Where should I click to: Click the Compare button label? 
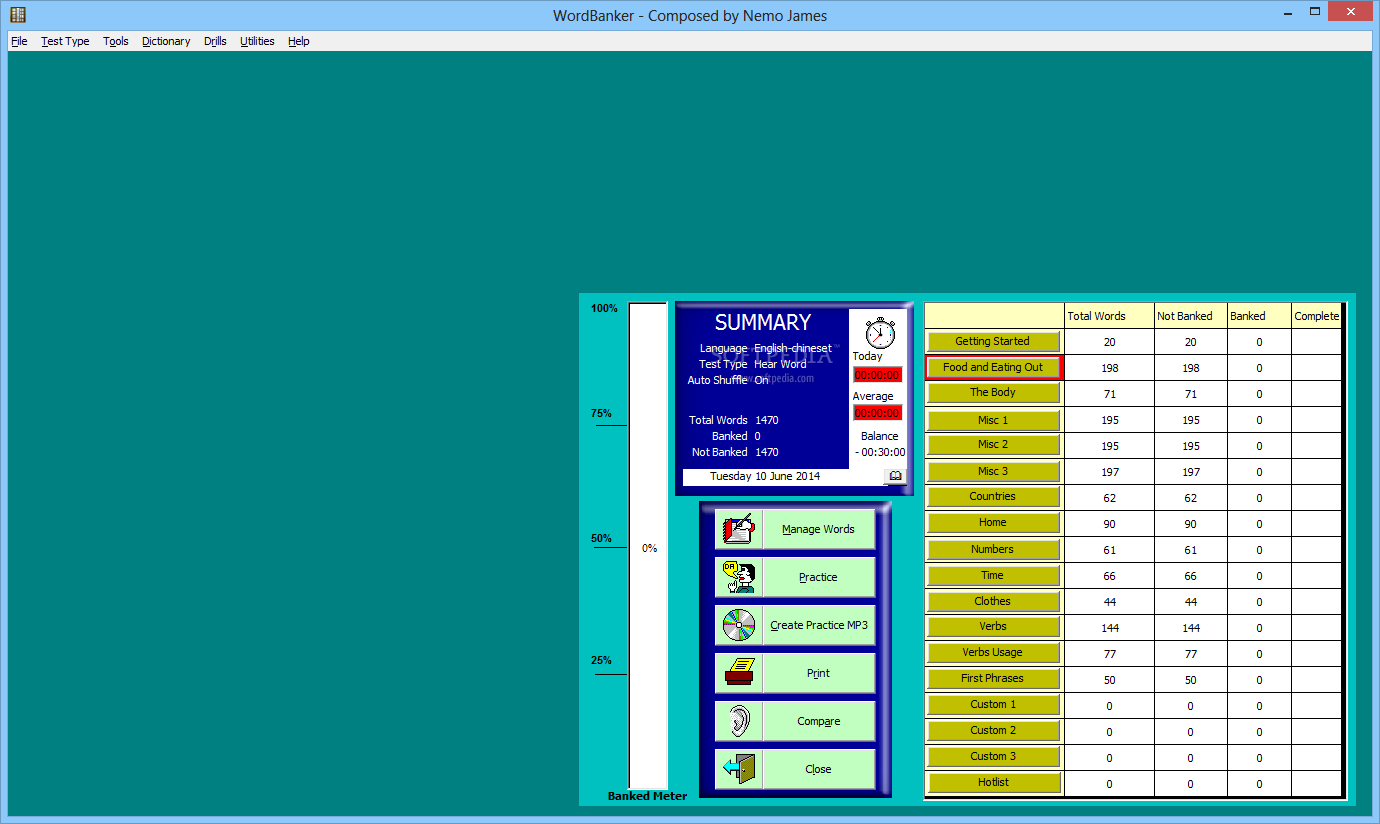click(x=818, y=721)
